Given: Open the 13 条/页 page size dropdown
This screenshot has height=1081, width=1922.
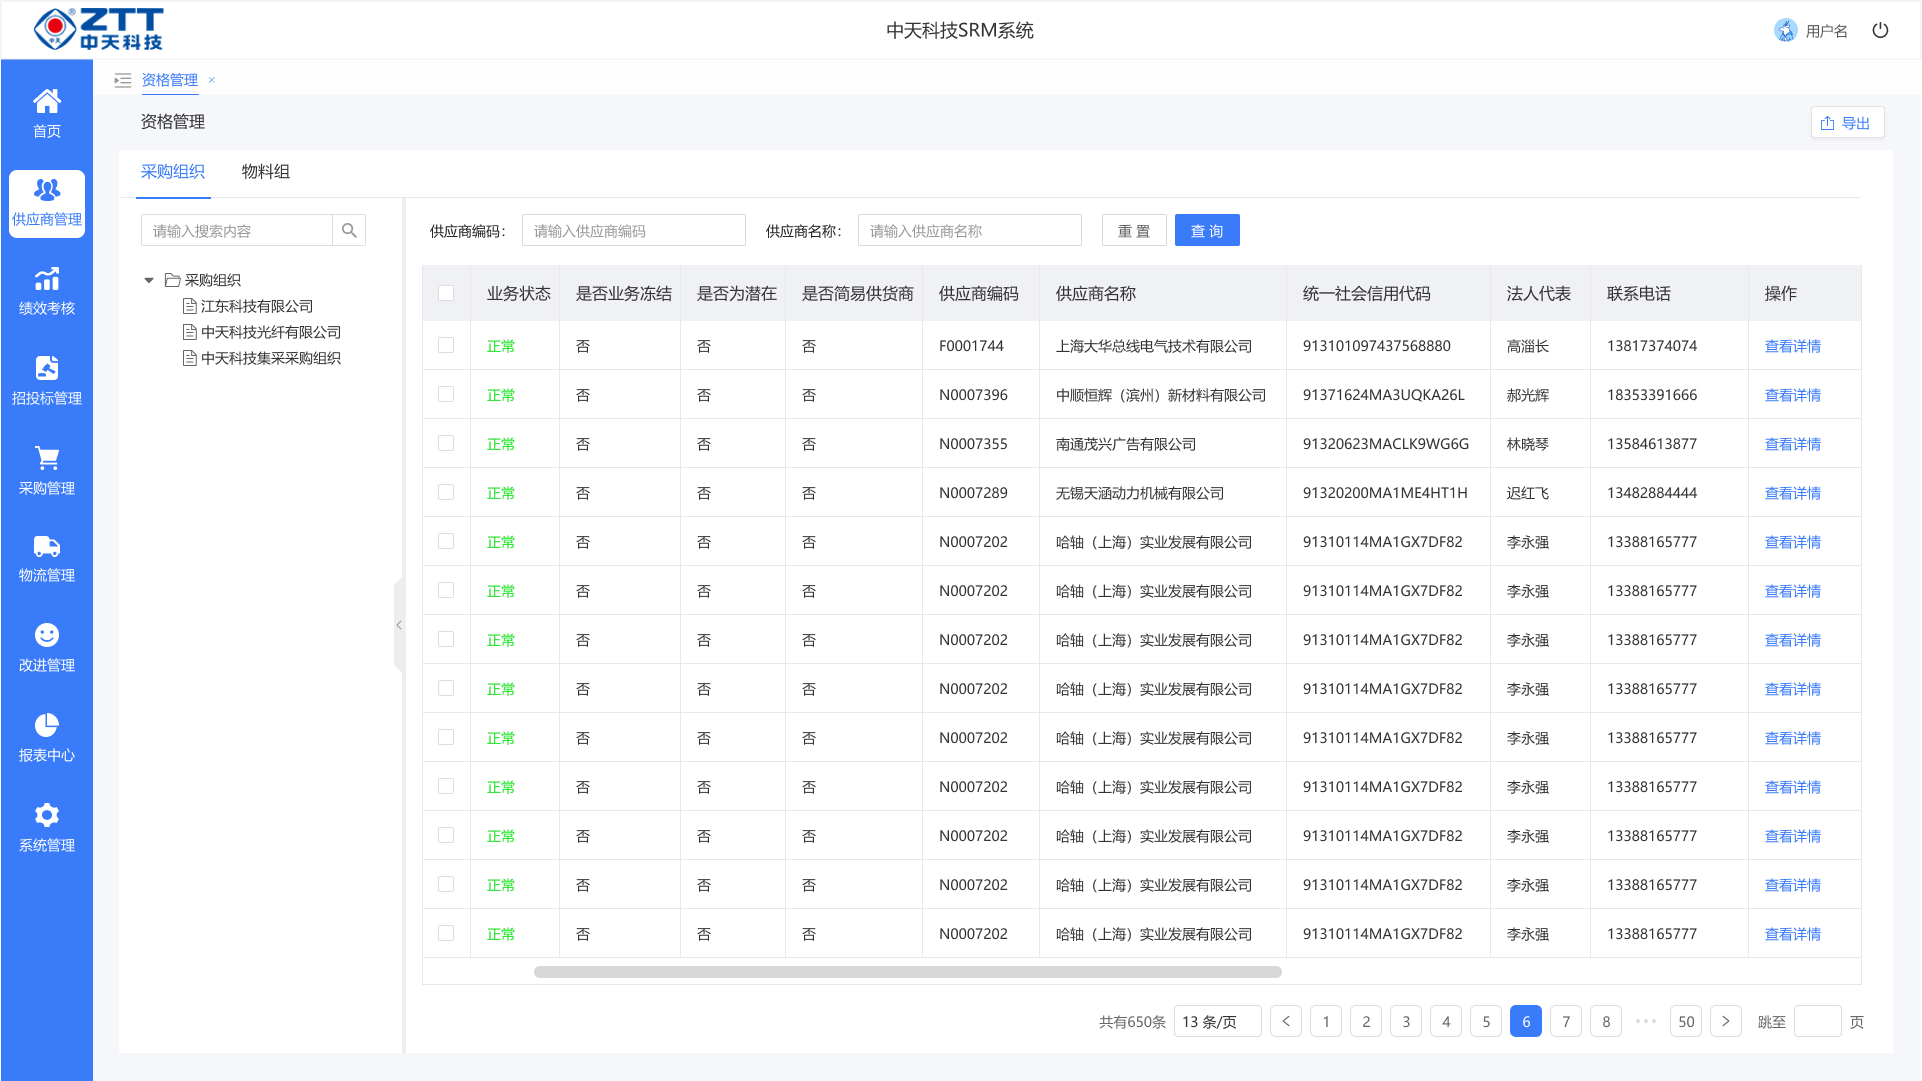Looking at the screenshot, I should click(x=1217, y=1021).
